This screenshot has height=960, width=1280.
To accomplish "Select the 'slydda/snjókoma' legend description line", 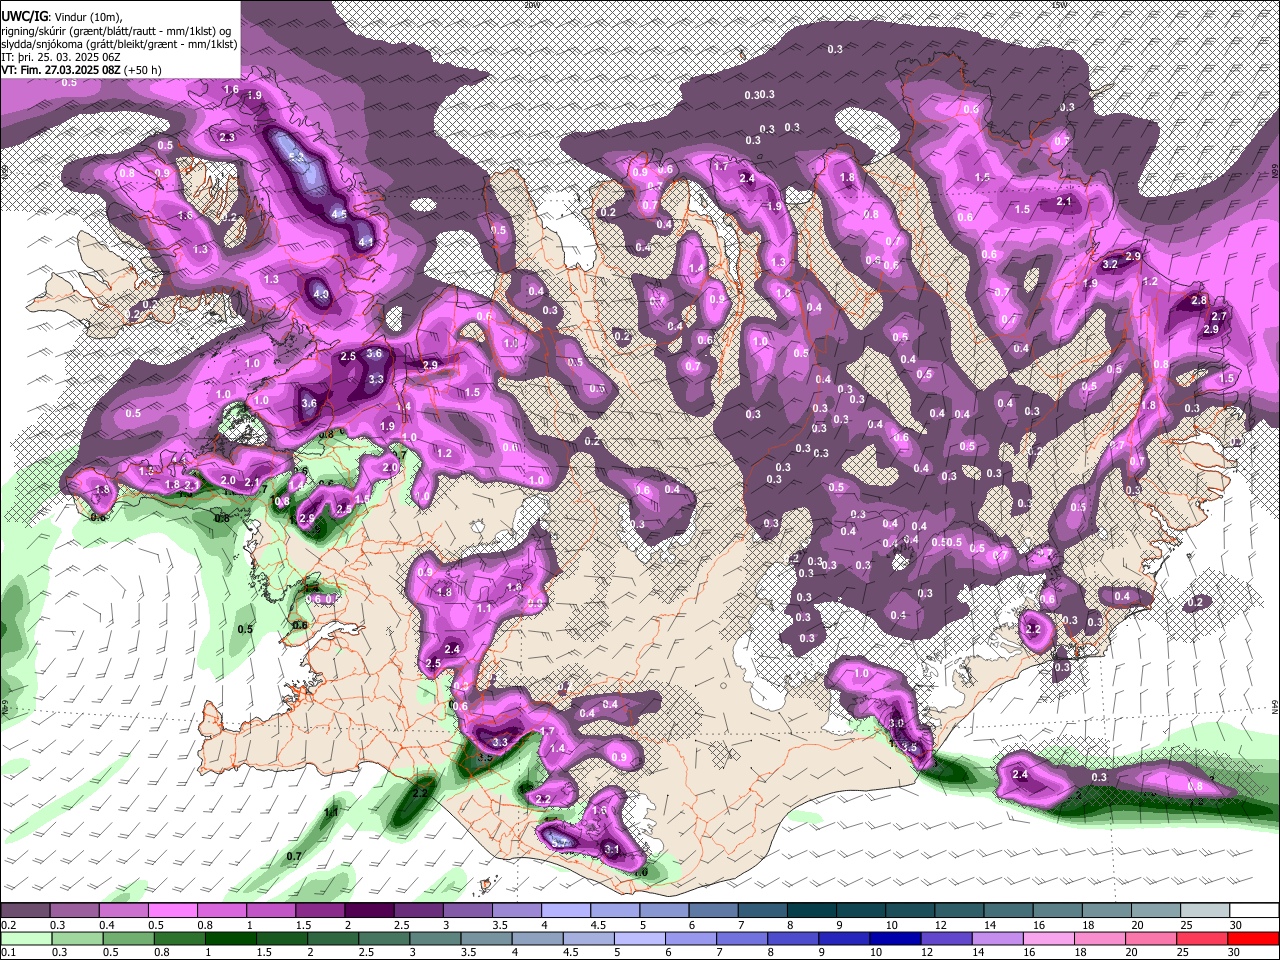I will pyautogui.click(x=119, y=44).
